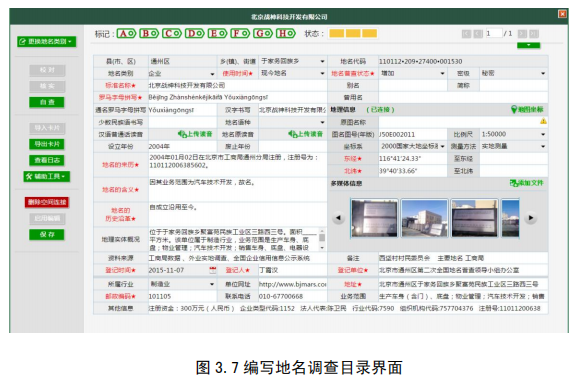Click the 别名 empty input field

point(412,85)
